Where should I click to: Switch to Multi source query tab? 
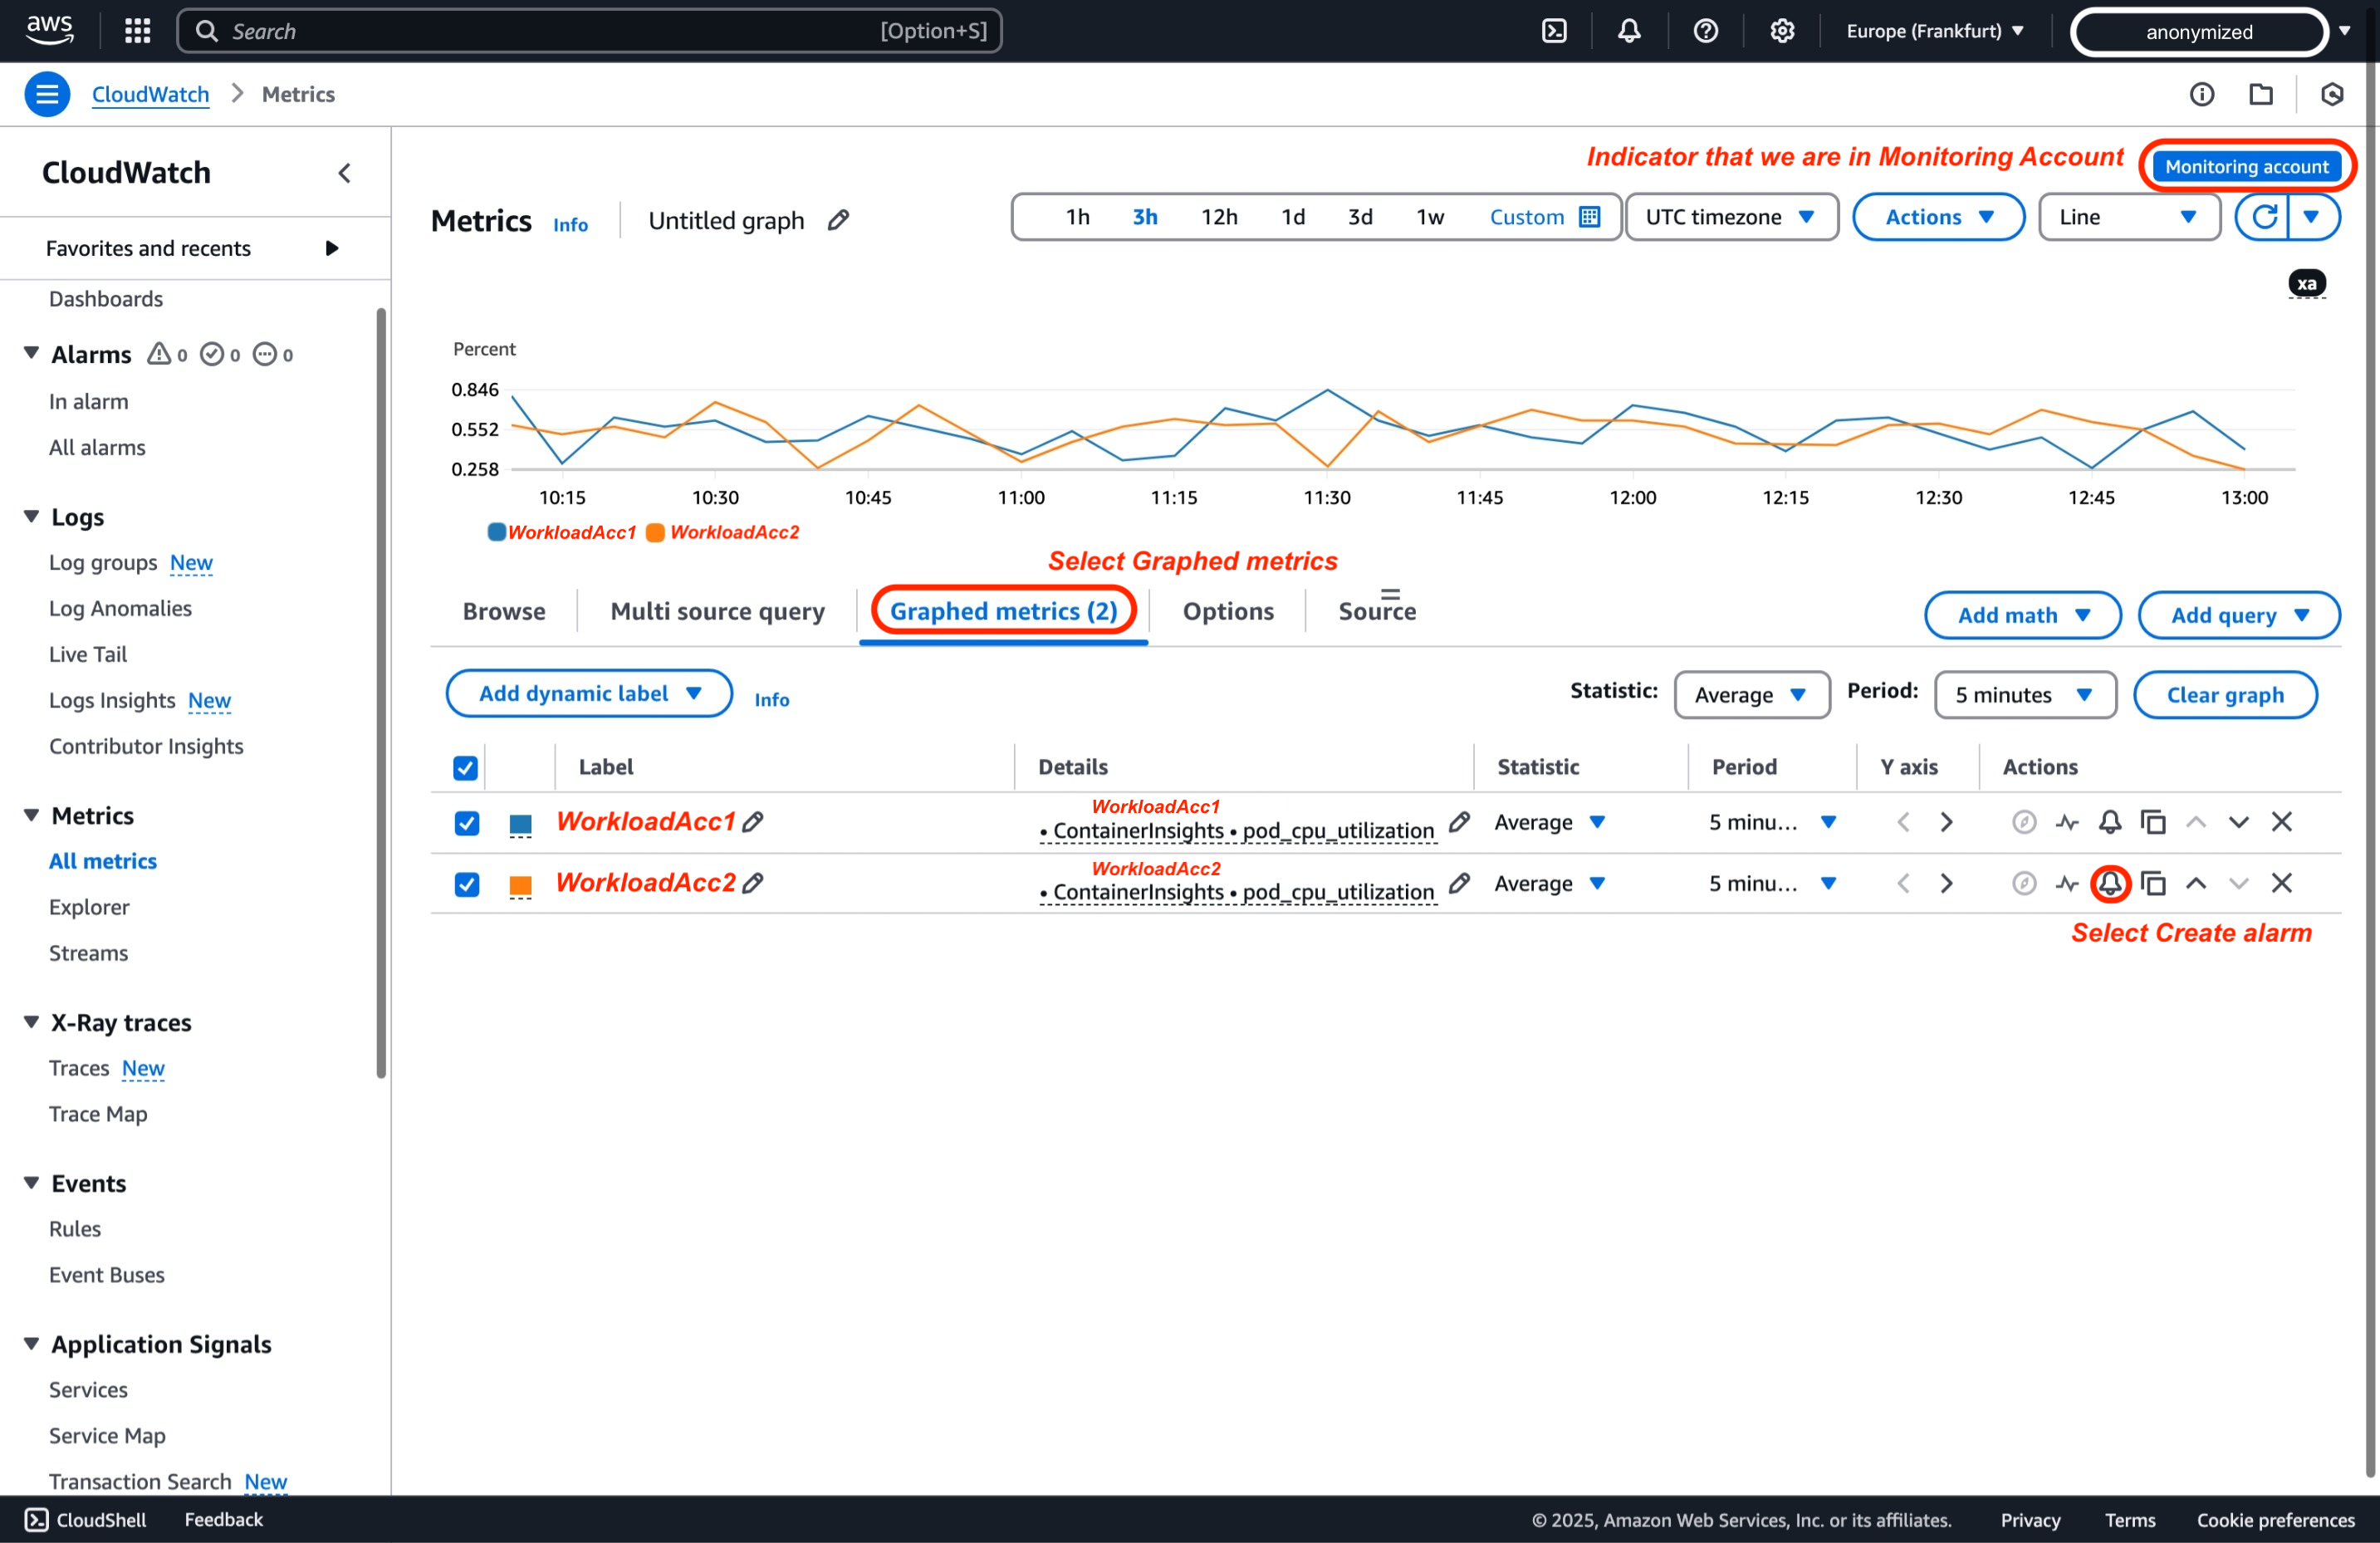717,611
